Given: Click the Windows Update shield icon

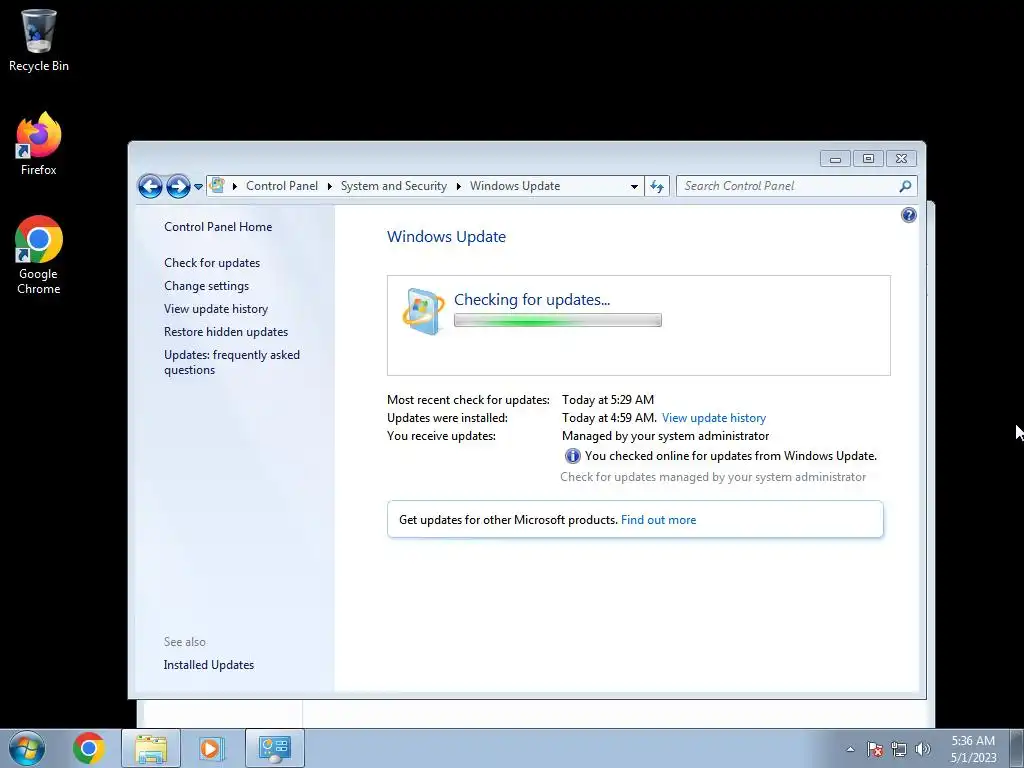Looking at the screenshot, I should [423, 311].
